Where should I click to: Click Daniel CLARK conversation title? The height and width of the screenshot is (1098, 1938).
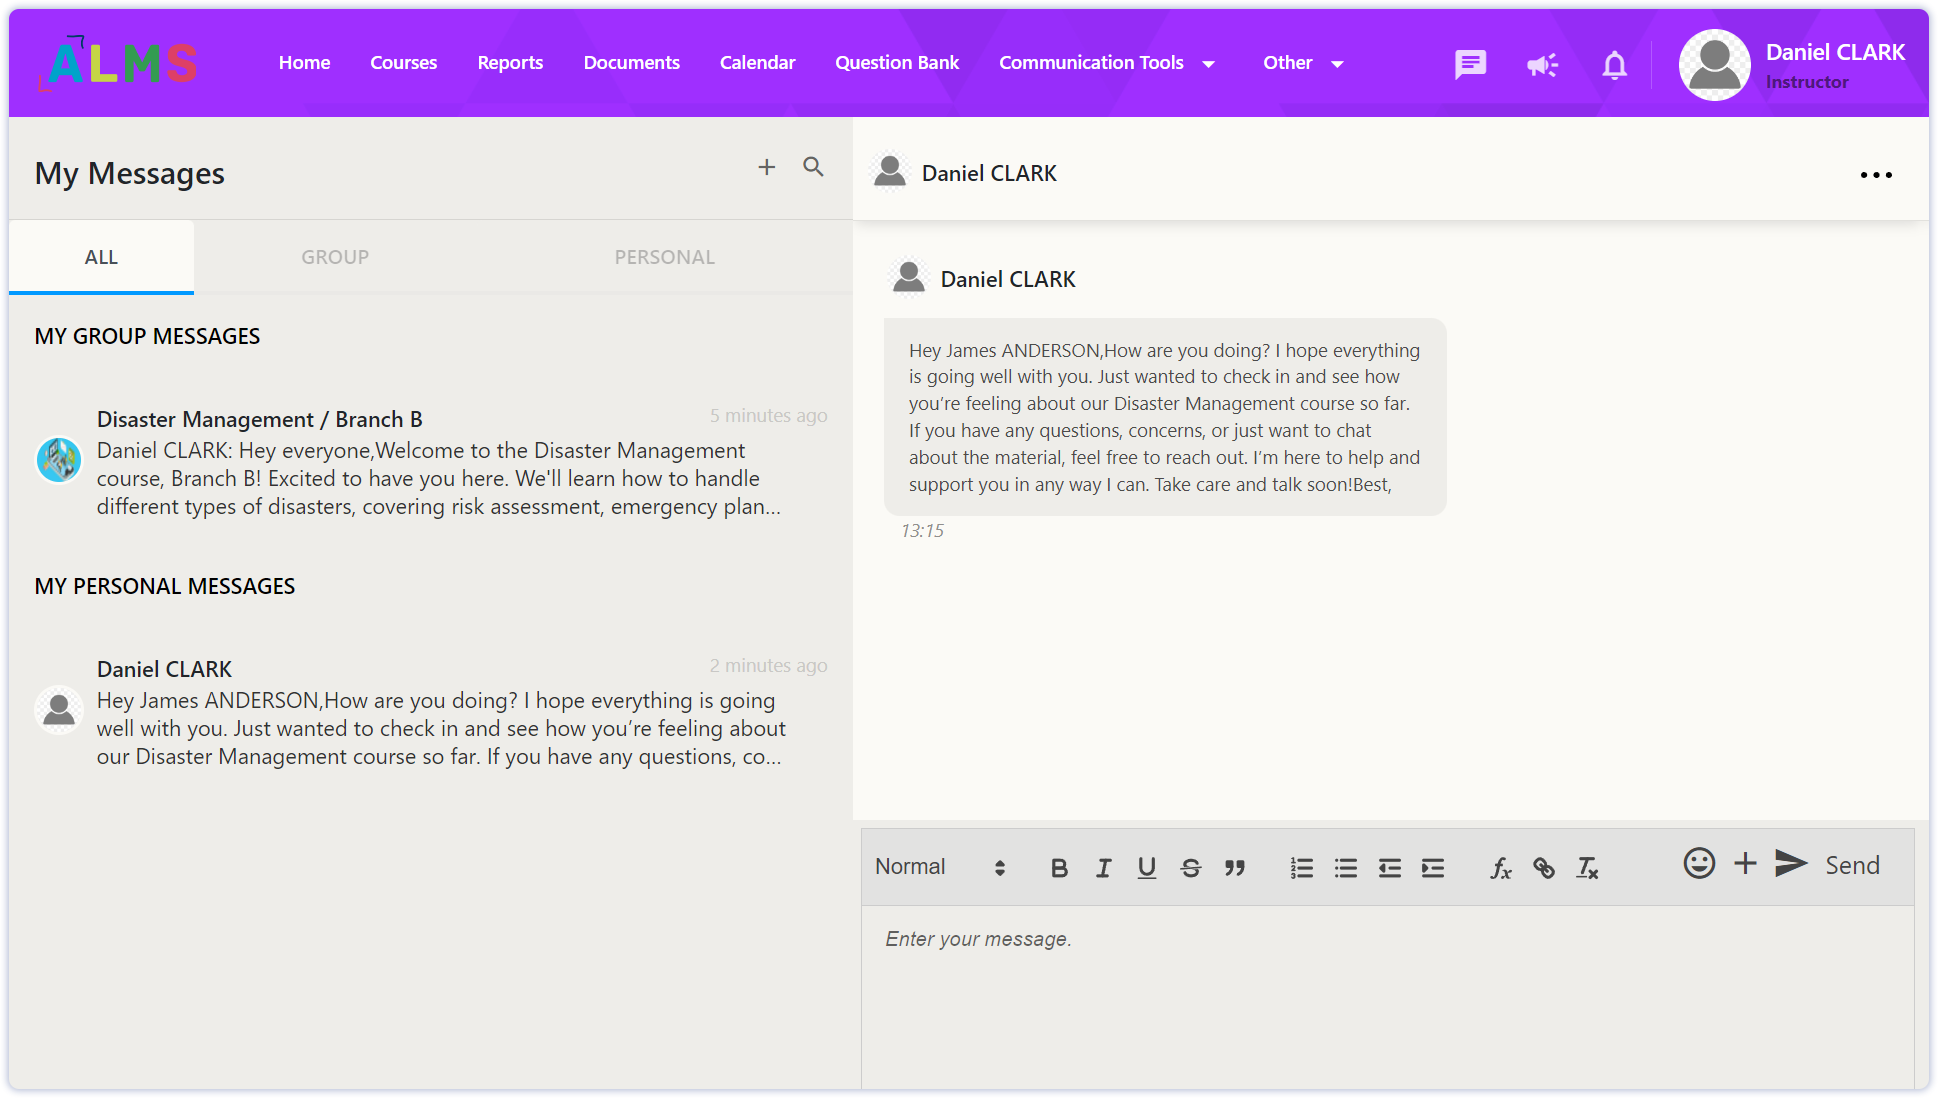click(x=989, y=173)
